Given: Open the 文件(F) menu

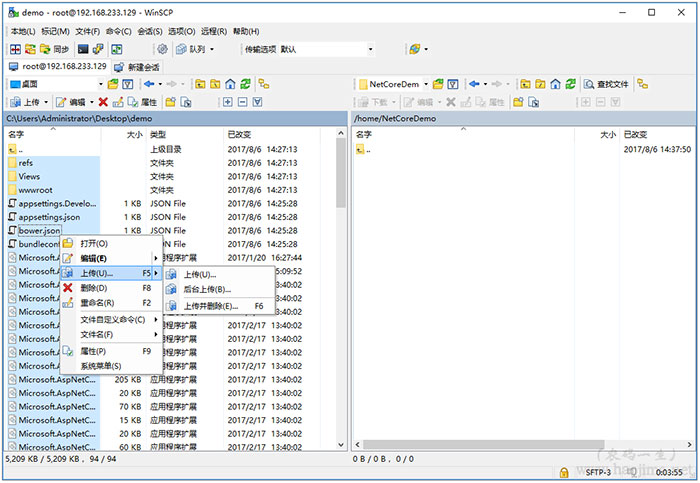Looking at the screenshot, I should coord(88,31).
